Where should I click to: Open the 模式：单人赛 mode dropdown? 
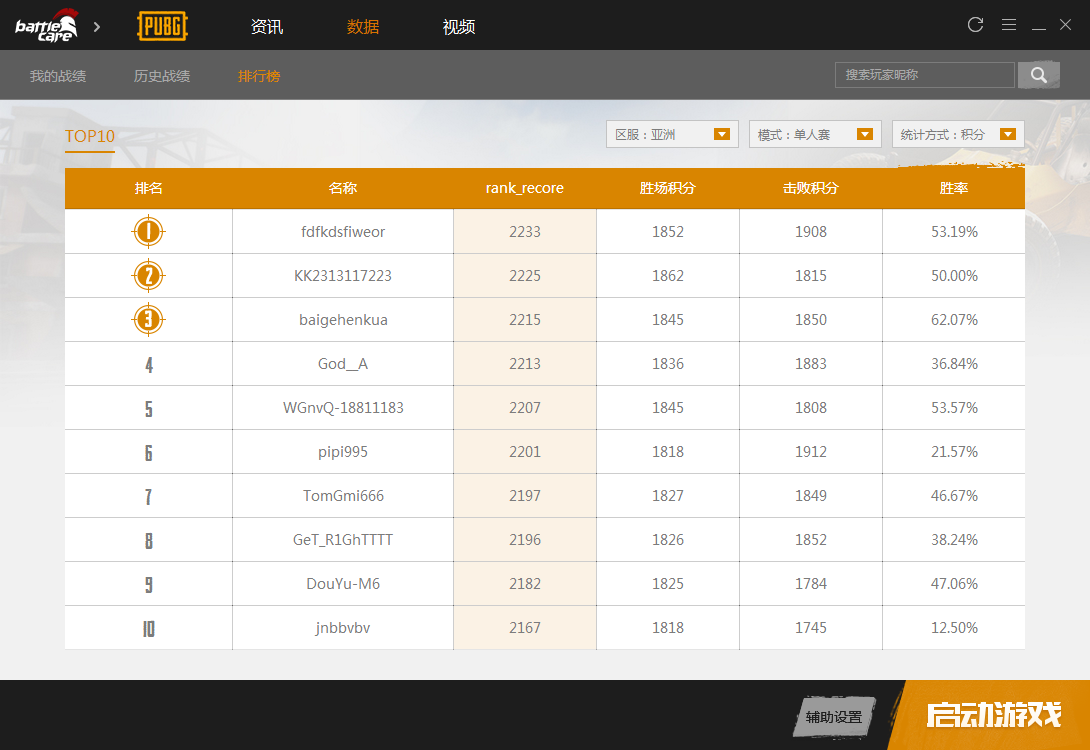tap(815, 134)
